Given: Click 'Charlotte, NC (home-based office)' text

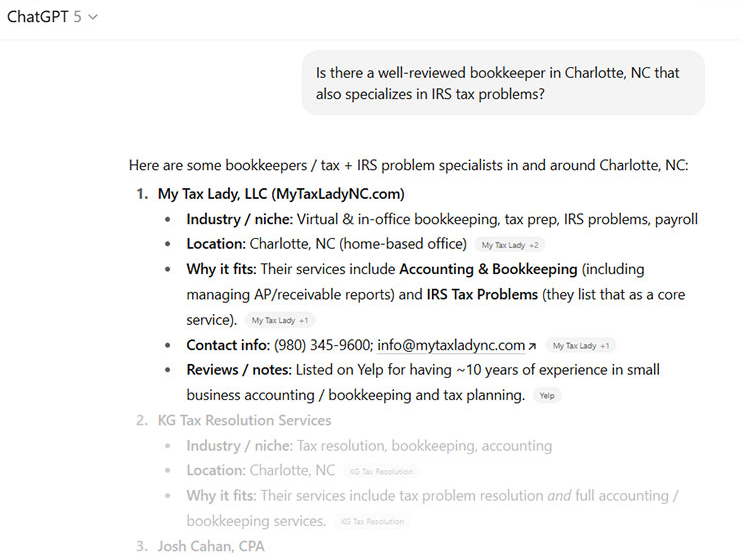Looking at the screenshot, I should pos(358,244).
